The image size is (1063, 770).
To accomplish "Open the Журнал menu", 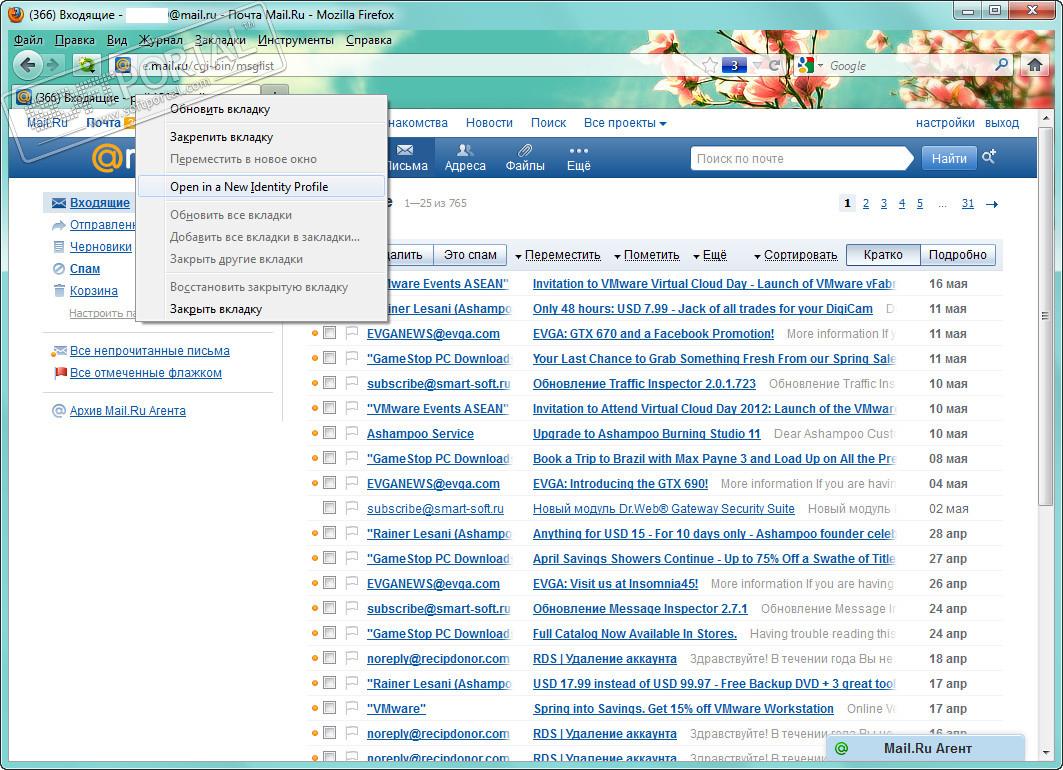I will (x=161, y=40).
